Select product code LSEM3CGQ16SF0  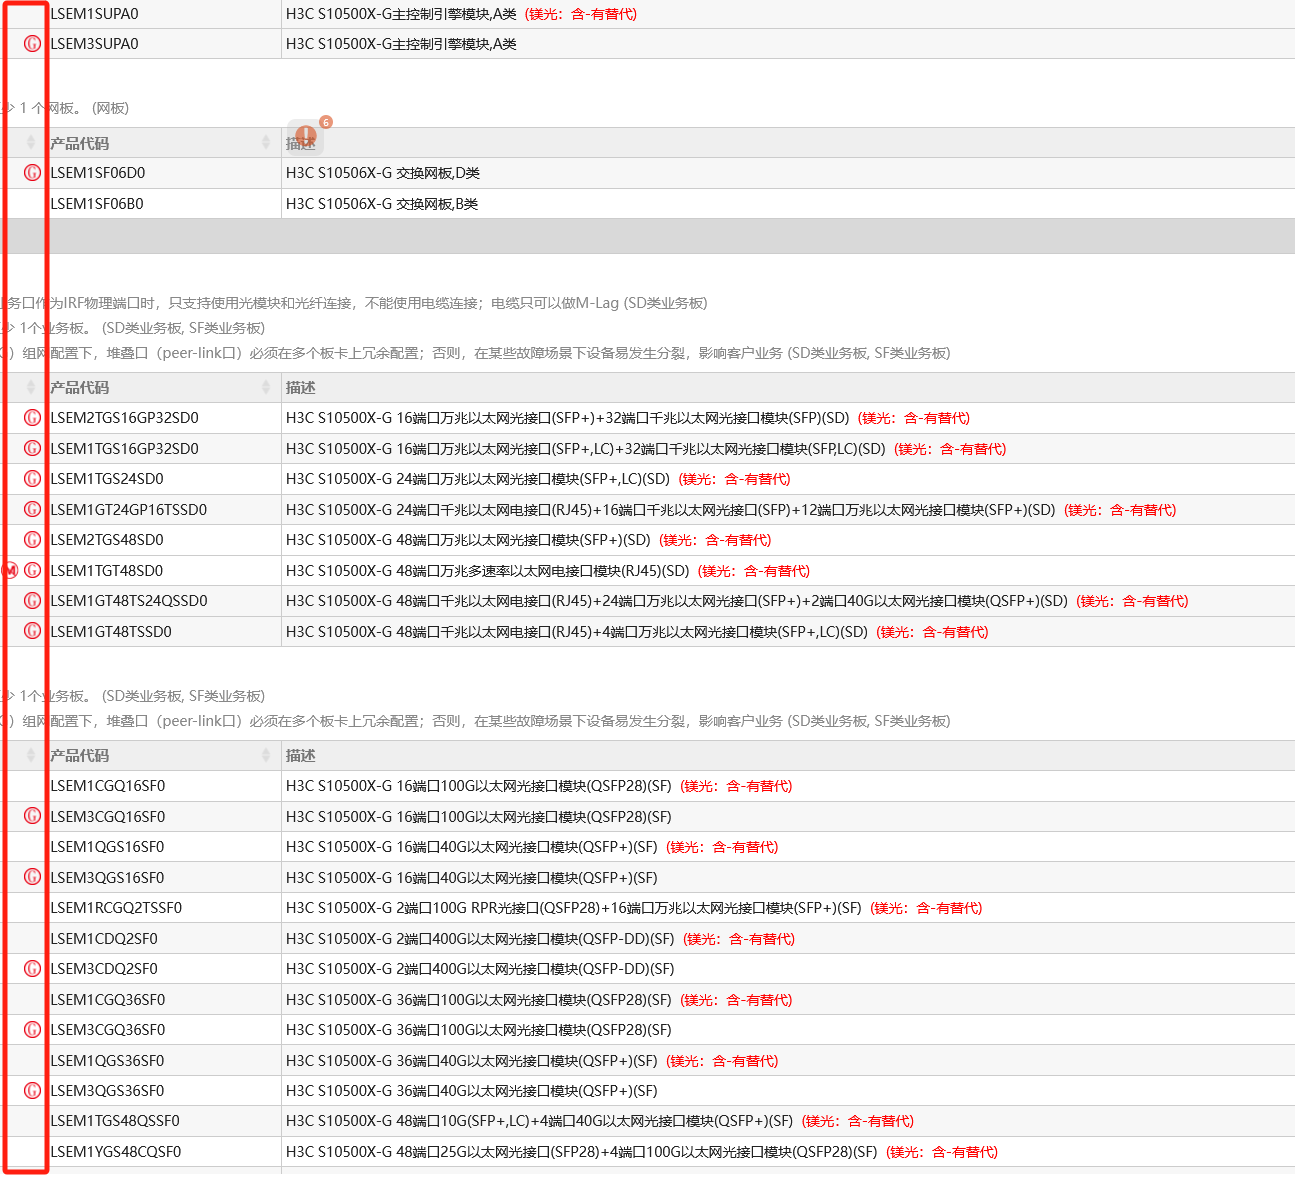point(108,817)
